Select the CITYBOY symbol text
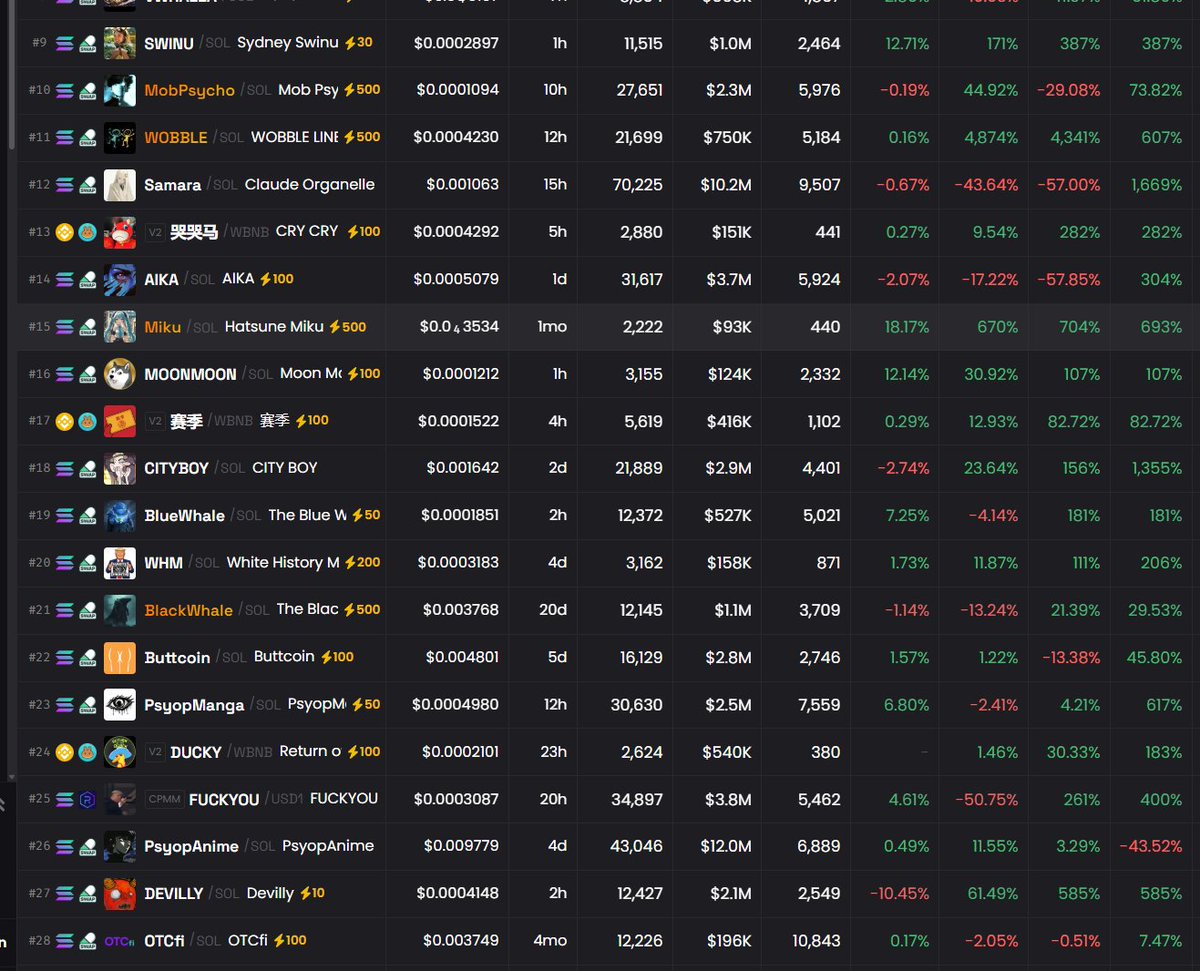 tap(176, 468)
